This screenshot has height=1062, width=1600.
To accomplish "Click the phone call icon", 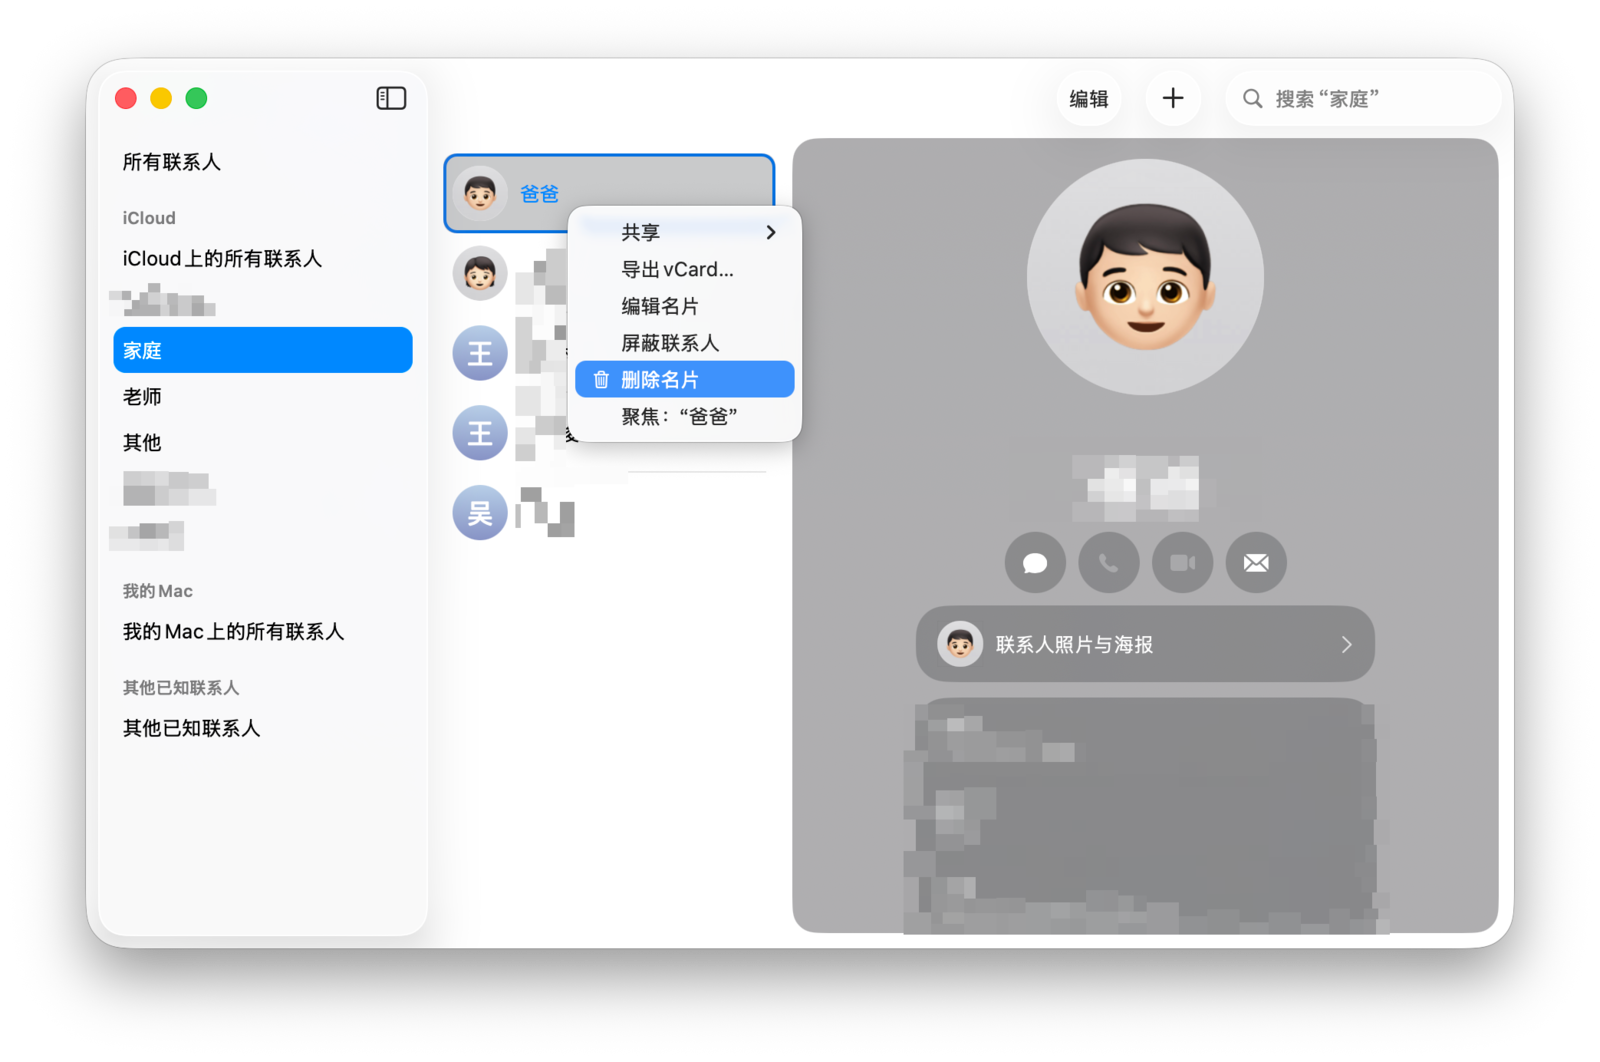I will pos(1109,563).
